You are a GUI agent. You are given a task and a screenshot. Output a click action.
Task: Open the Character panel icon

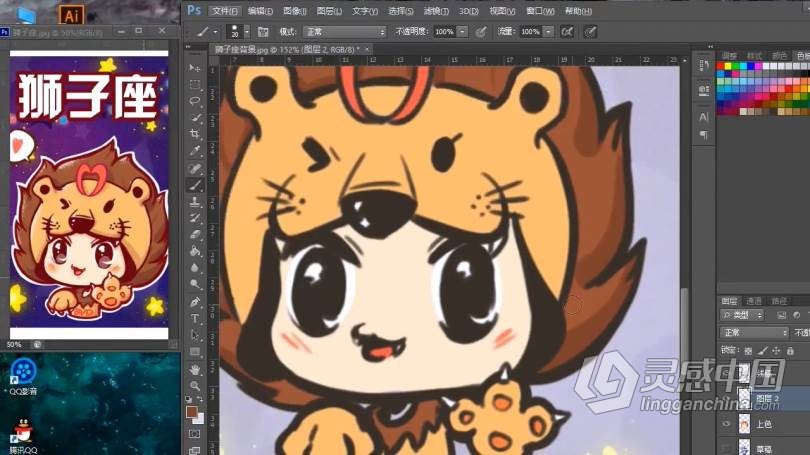[704, 117]
